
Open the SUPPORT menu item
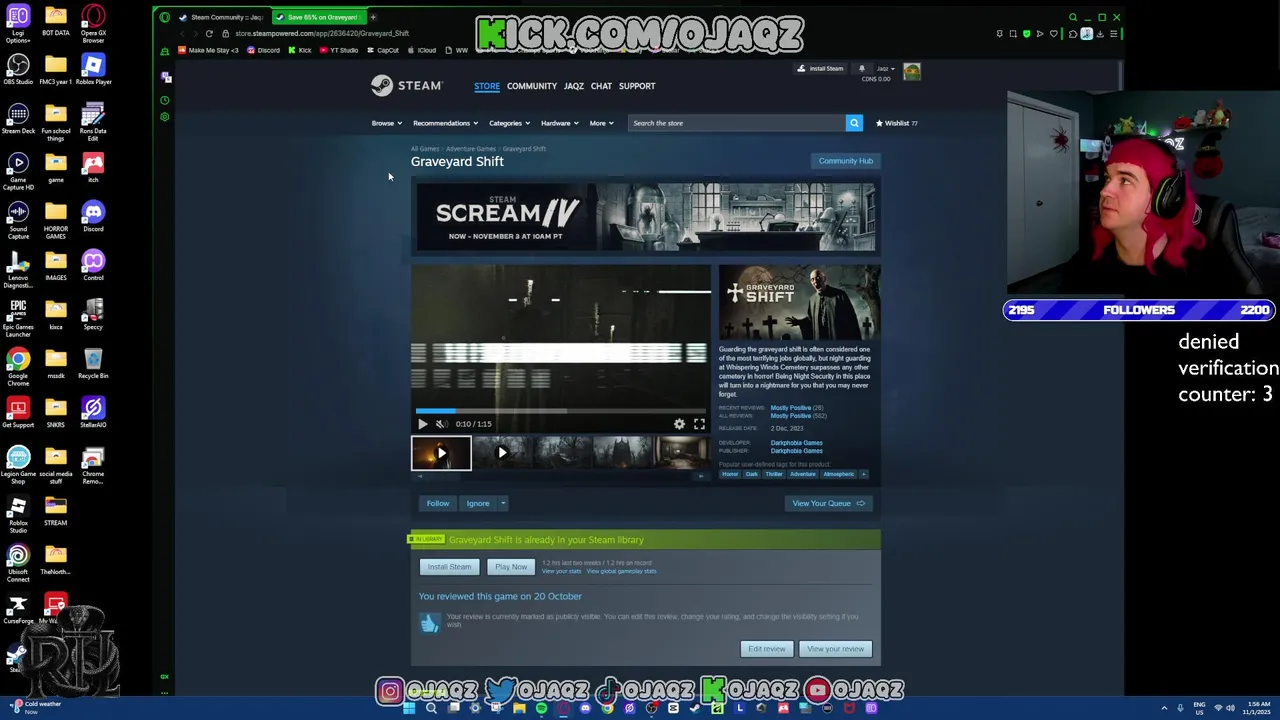pyautogui.click(x=637, y=86)
